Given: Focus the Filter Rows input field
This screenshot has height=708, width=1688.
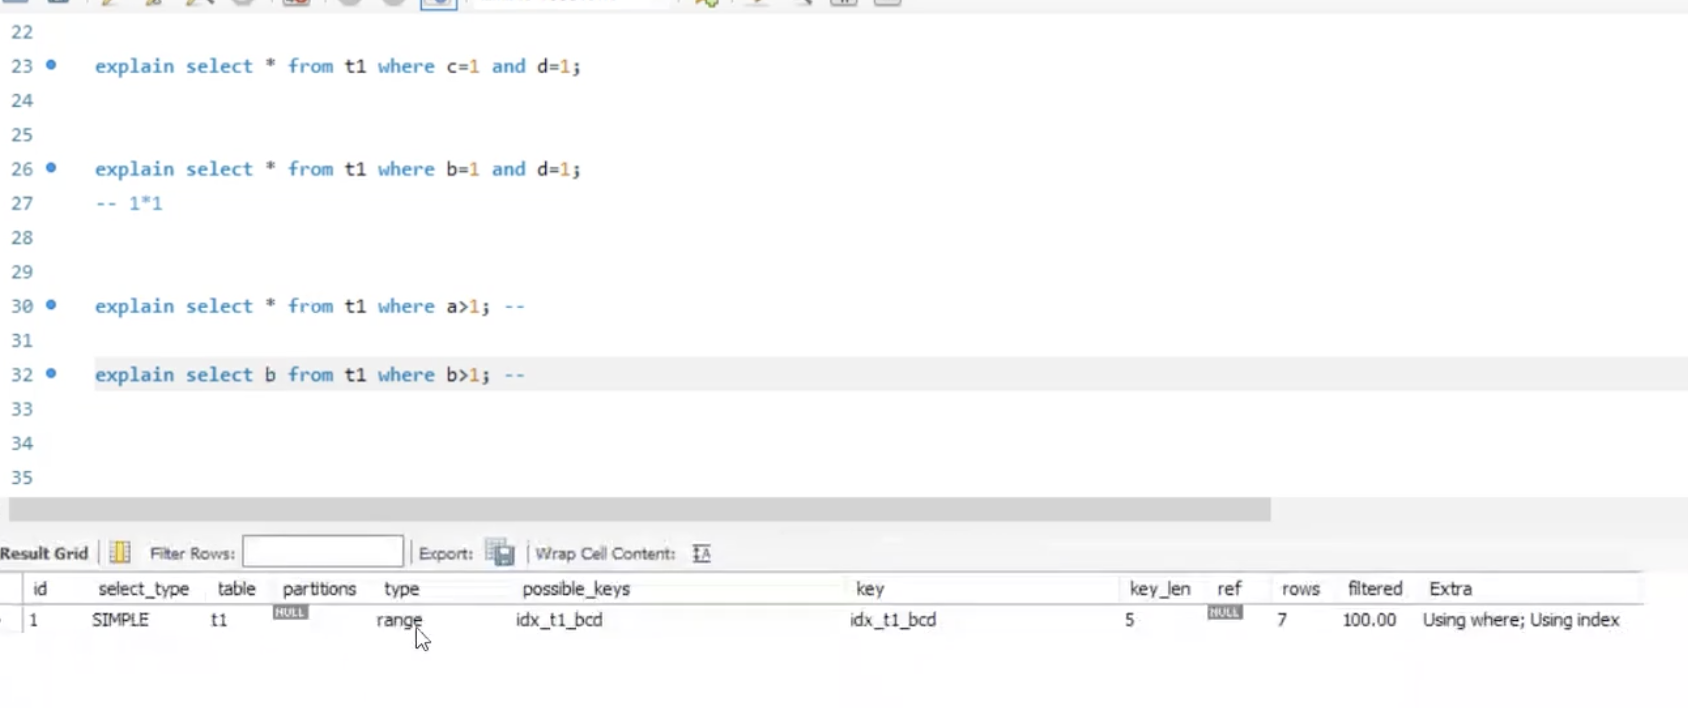Looking at the screenshot, I should pyautogui.click(x=322, y=552).
